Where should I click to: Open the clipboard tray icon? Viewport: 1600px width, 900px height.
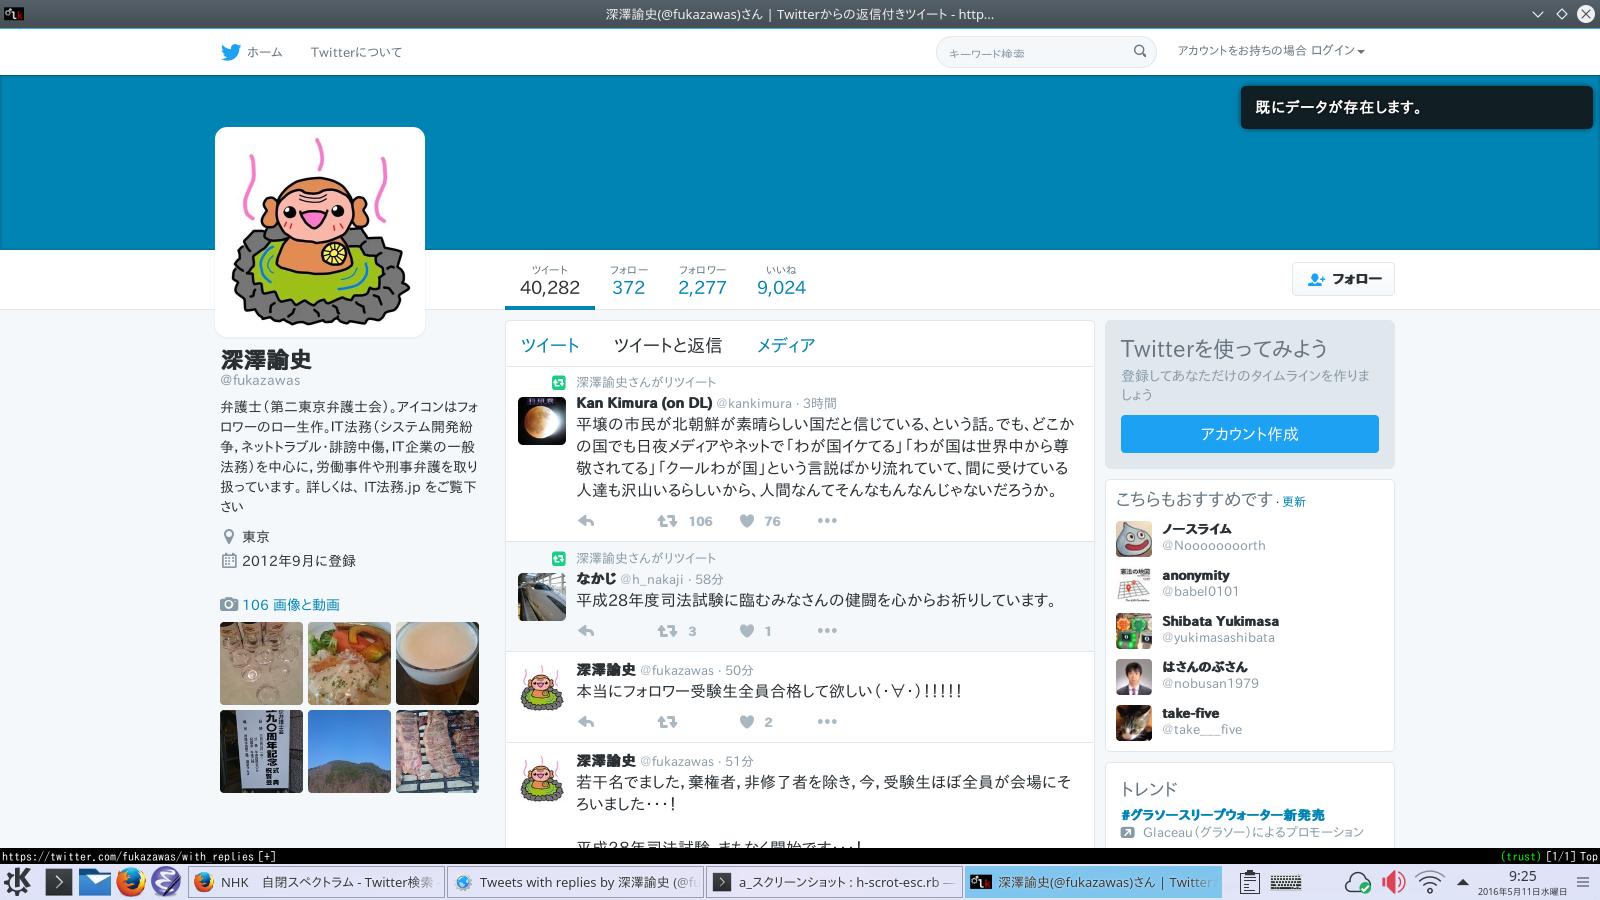pyautogui.click(x=1249, y=882)
